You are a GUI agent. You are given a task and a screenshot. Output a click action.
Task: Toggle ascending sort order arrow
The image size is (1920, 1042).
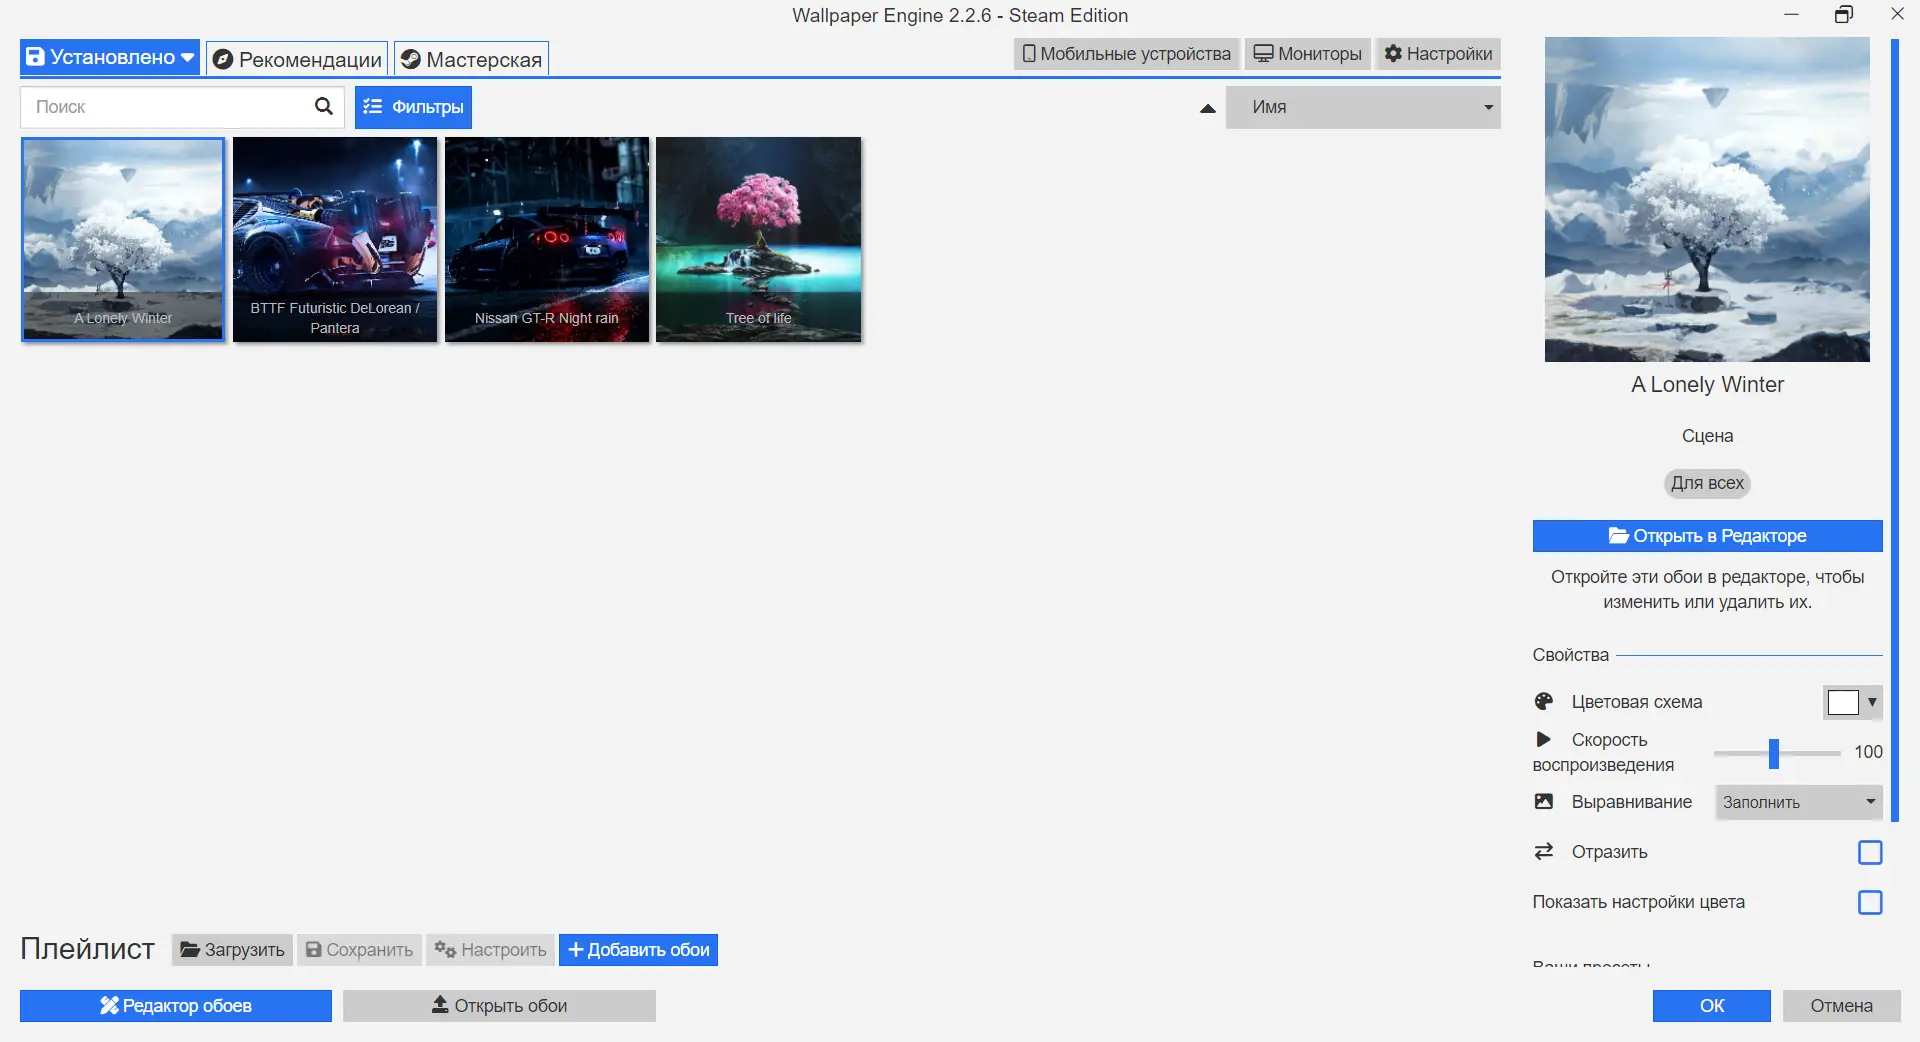point(1207,108)
